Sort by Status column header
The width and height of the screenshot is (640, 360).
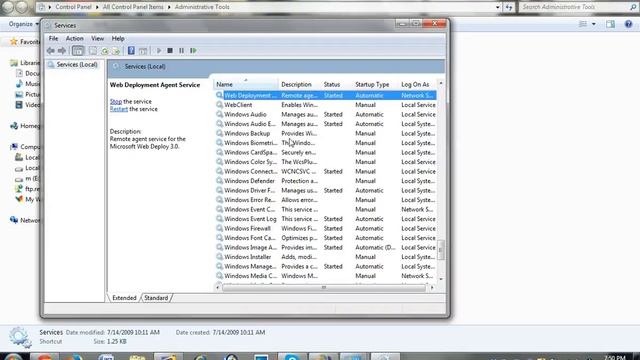pos(336,84)
